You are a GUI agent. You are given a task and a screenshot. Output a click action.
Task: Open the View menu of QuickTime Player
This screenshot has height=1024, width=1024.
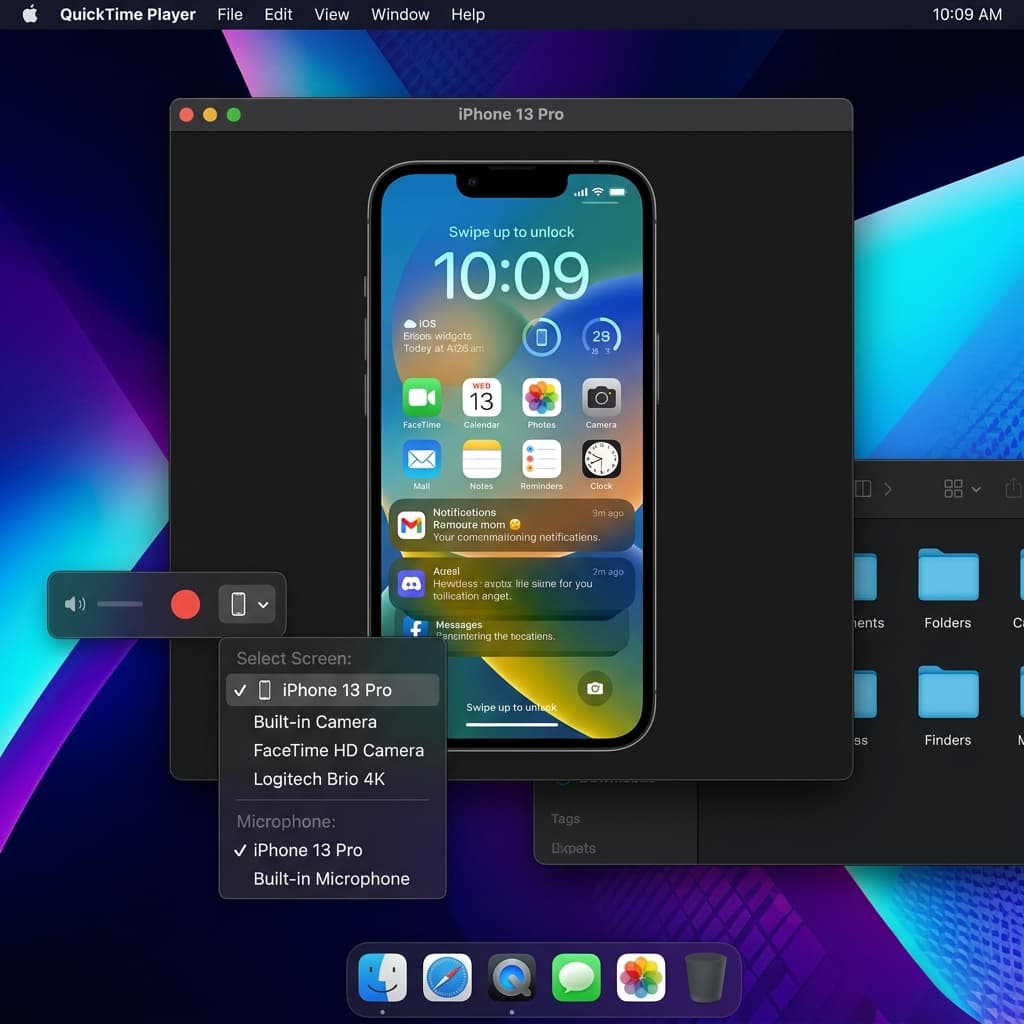(331, 14)
